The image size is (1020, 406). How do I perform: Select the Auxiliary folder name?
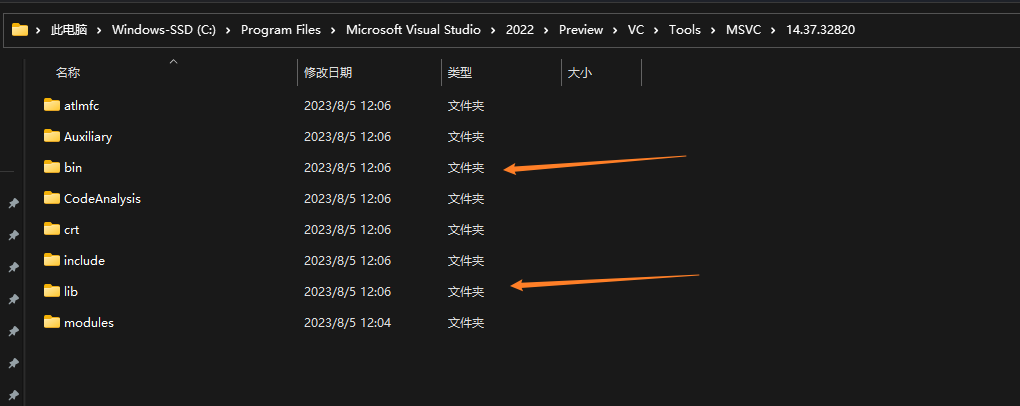click(x=88, y=137)
